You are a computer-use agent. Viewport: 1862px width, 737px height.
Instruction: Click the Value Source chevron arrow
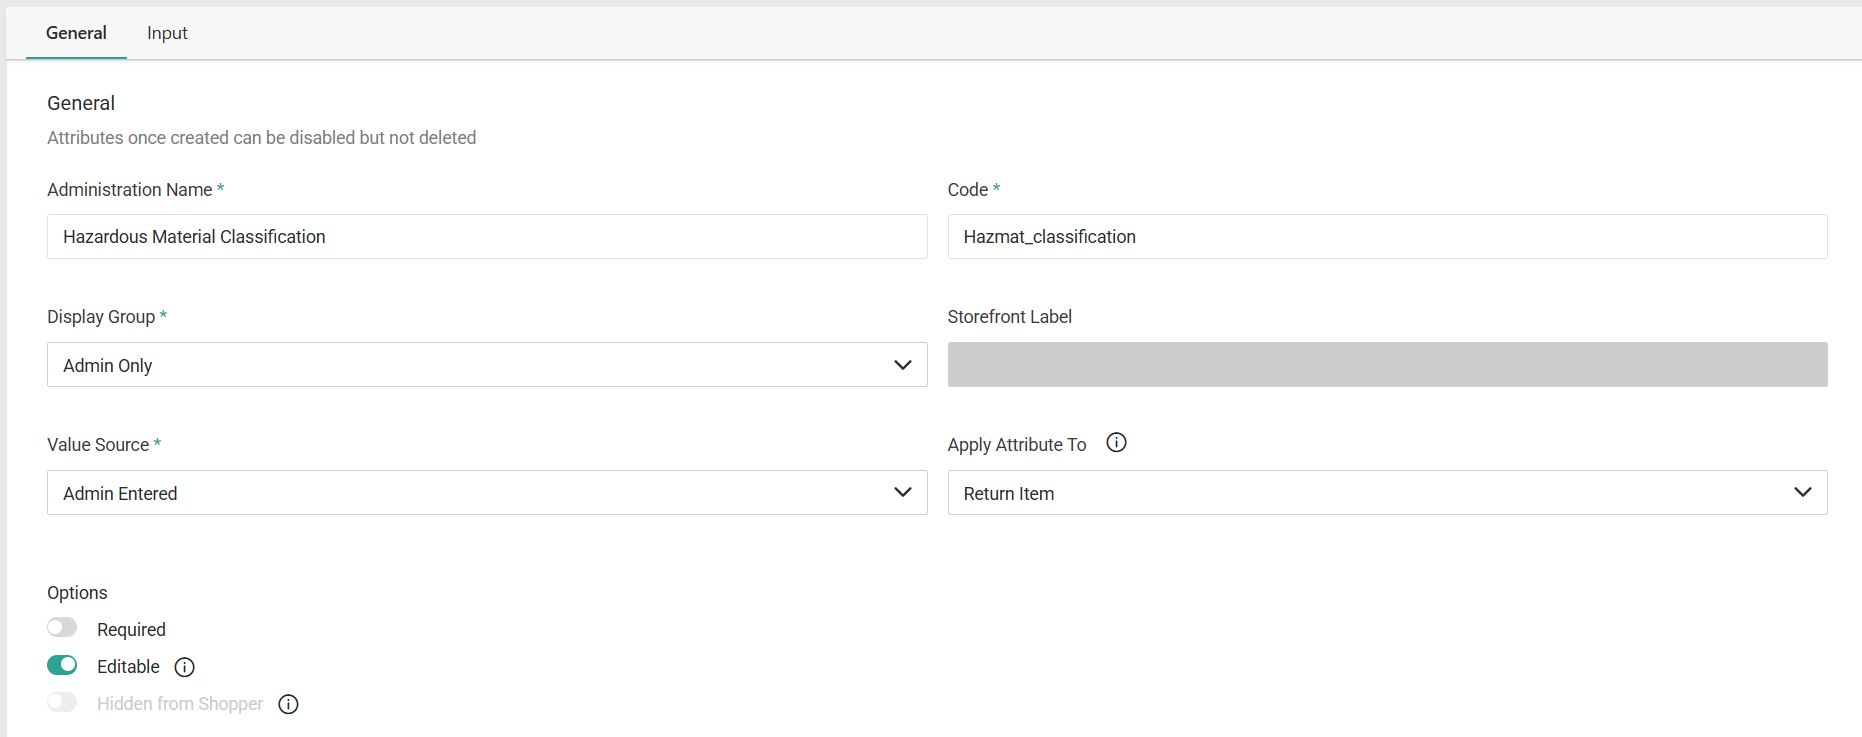point(902,493)
